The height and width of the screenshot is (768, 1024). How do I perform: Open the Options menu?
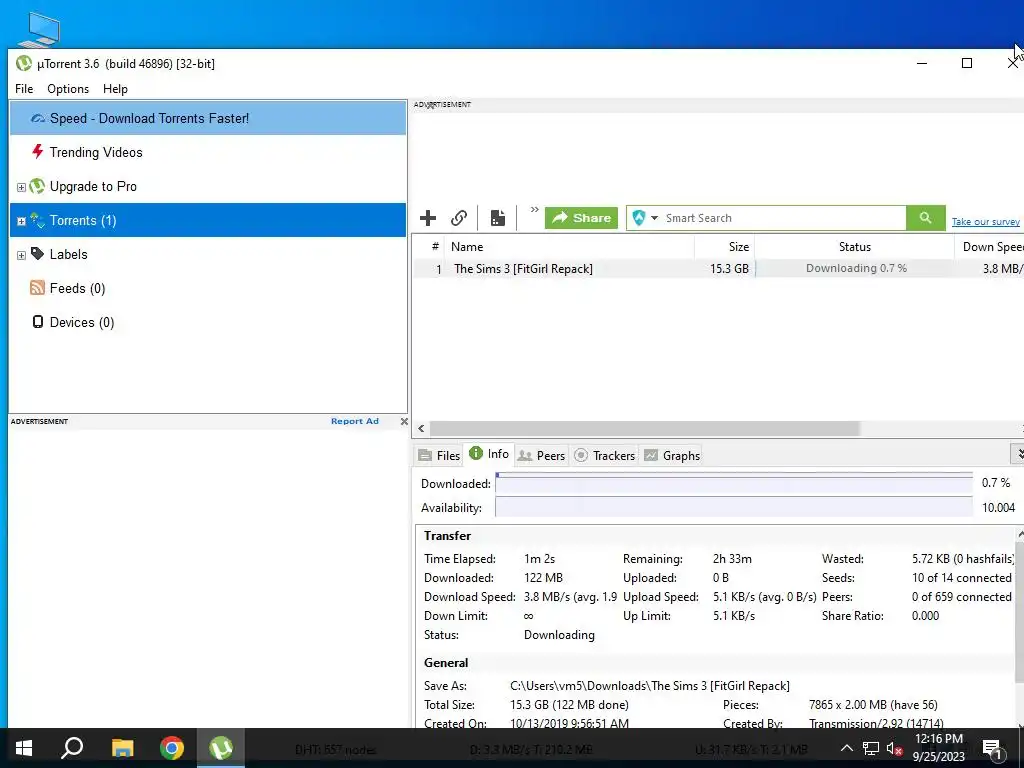pos(68,89)
